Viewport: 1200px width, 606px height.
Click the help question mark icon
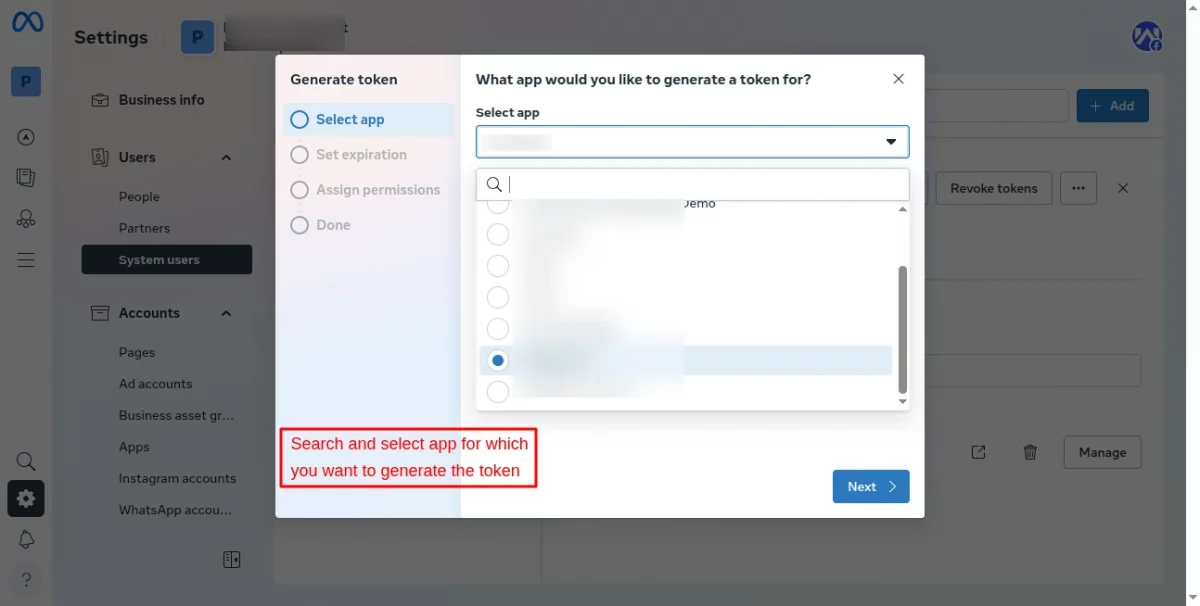pyautogui.click(x=25, y=578)
